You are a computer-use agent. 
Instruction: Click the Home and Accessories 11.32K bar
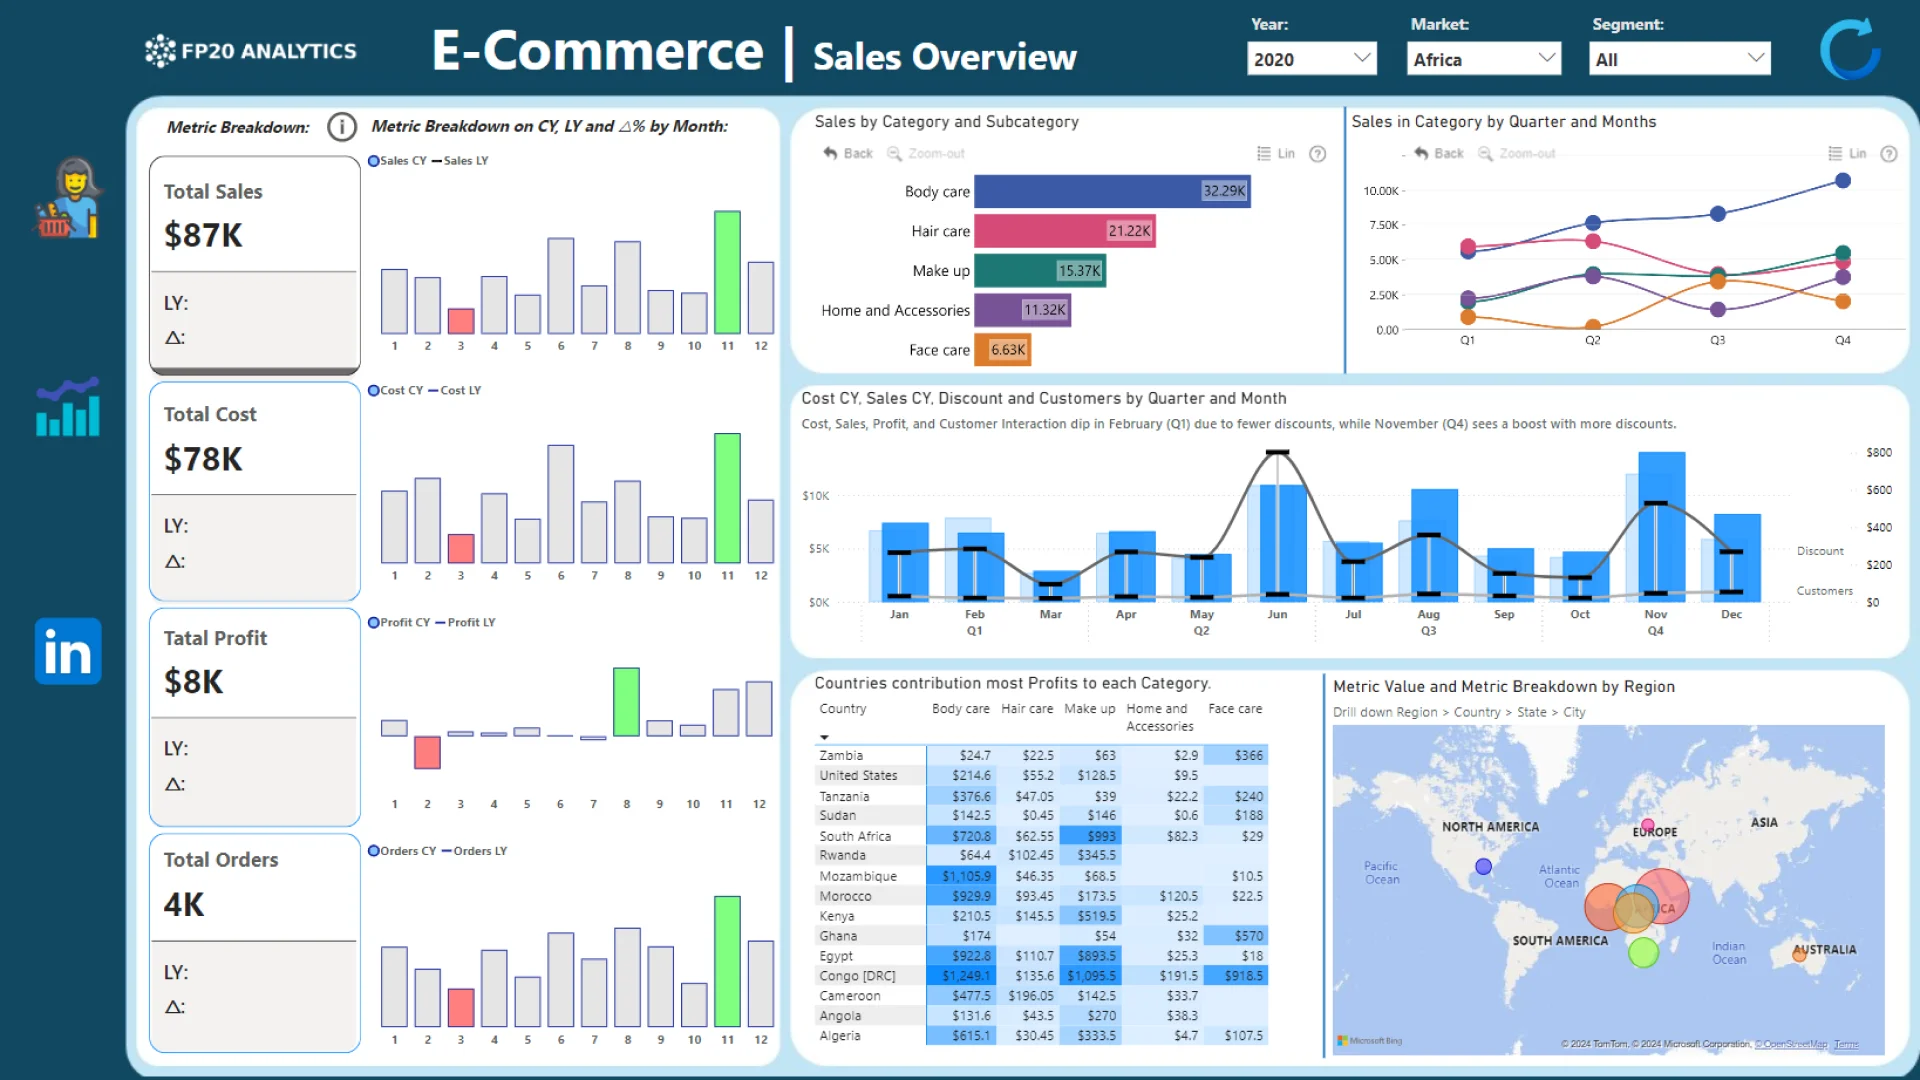pyautogui.click(x=1023, y=310)
